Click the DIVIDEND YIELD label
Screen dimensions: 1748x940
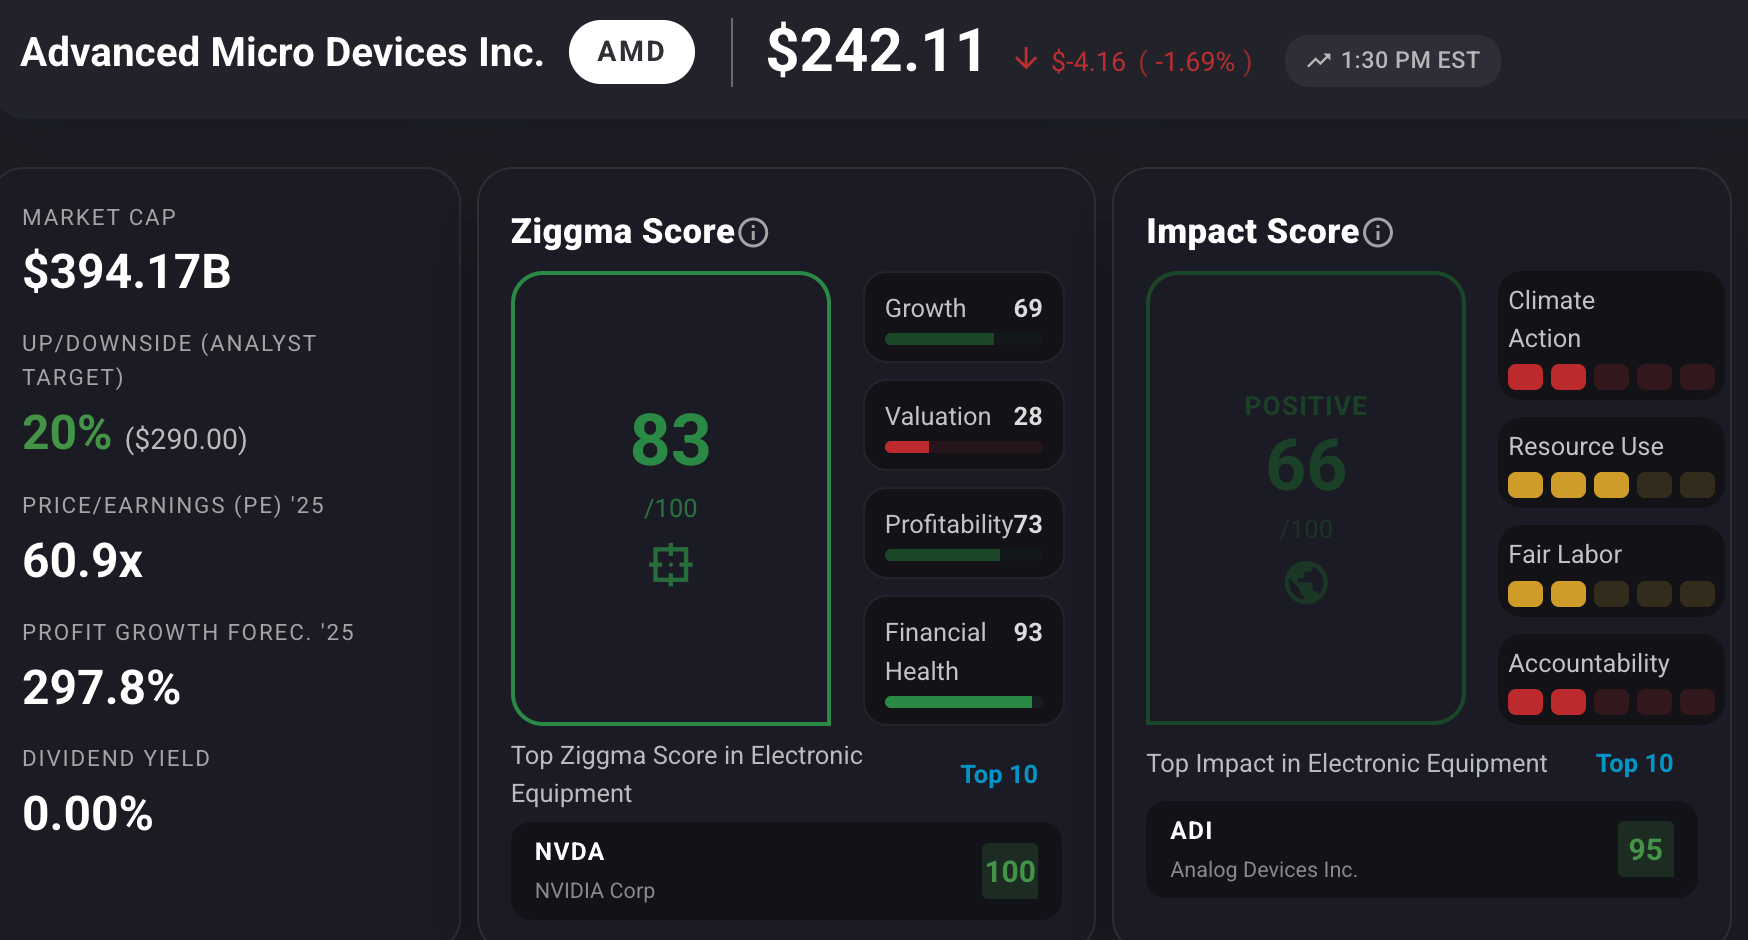click(x=116, y=758)
